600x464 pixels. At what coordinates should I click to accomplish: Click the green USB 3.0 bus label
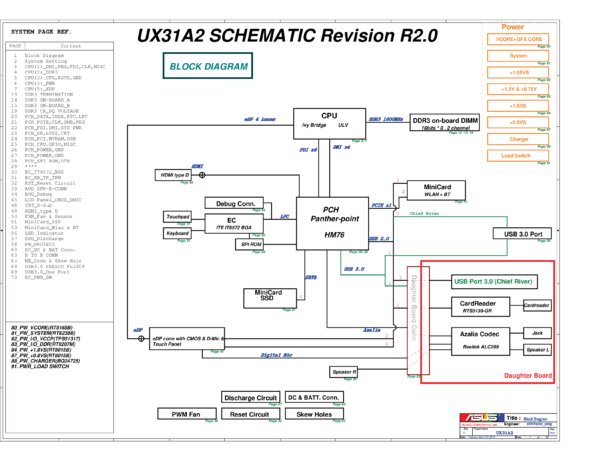tap(354, 269)
